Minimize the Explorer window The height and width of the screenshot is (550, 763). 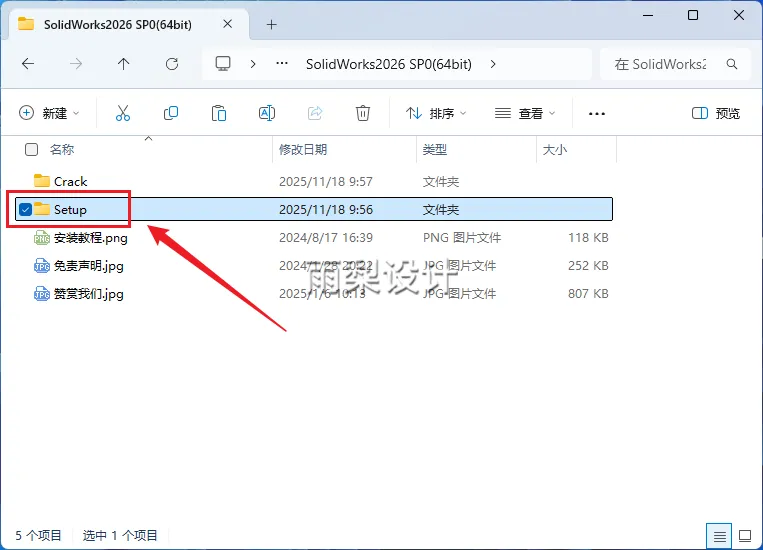point(648,16)
